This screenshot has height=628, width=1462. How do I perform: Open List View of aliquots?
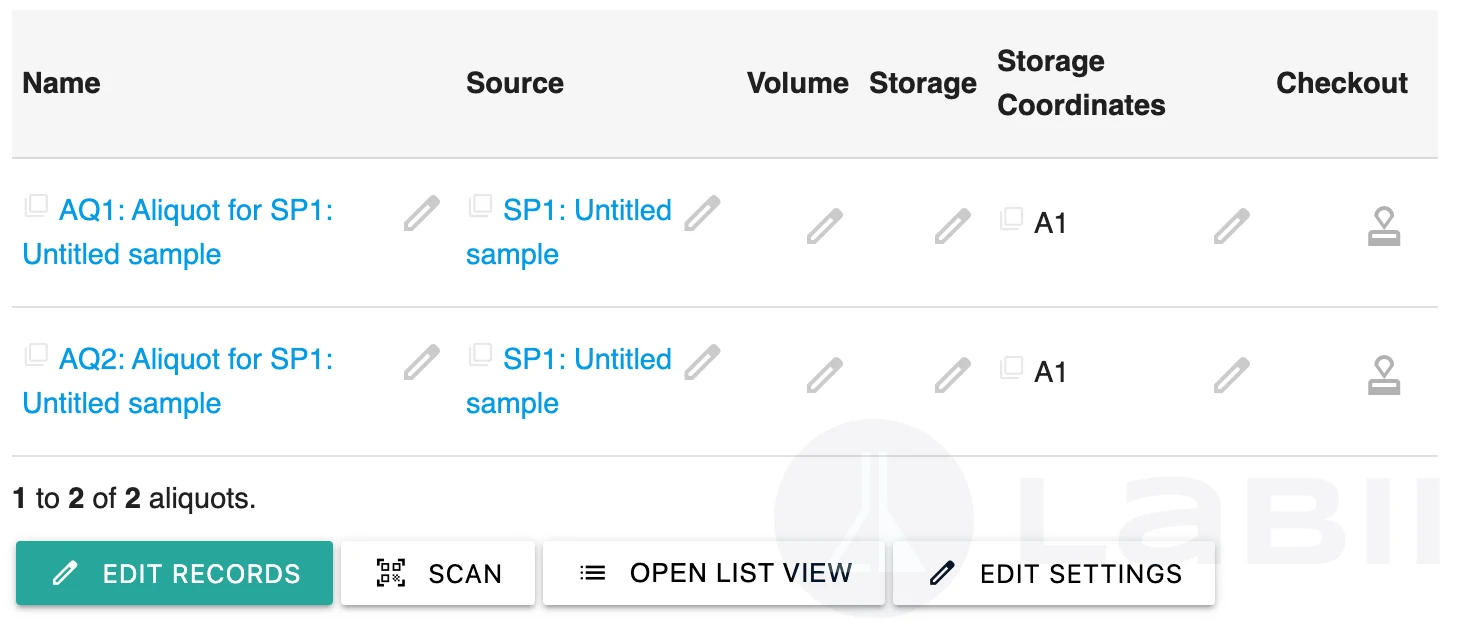click(x=714, y=574)
